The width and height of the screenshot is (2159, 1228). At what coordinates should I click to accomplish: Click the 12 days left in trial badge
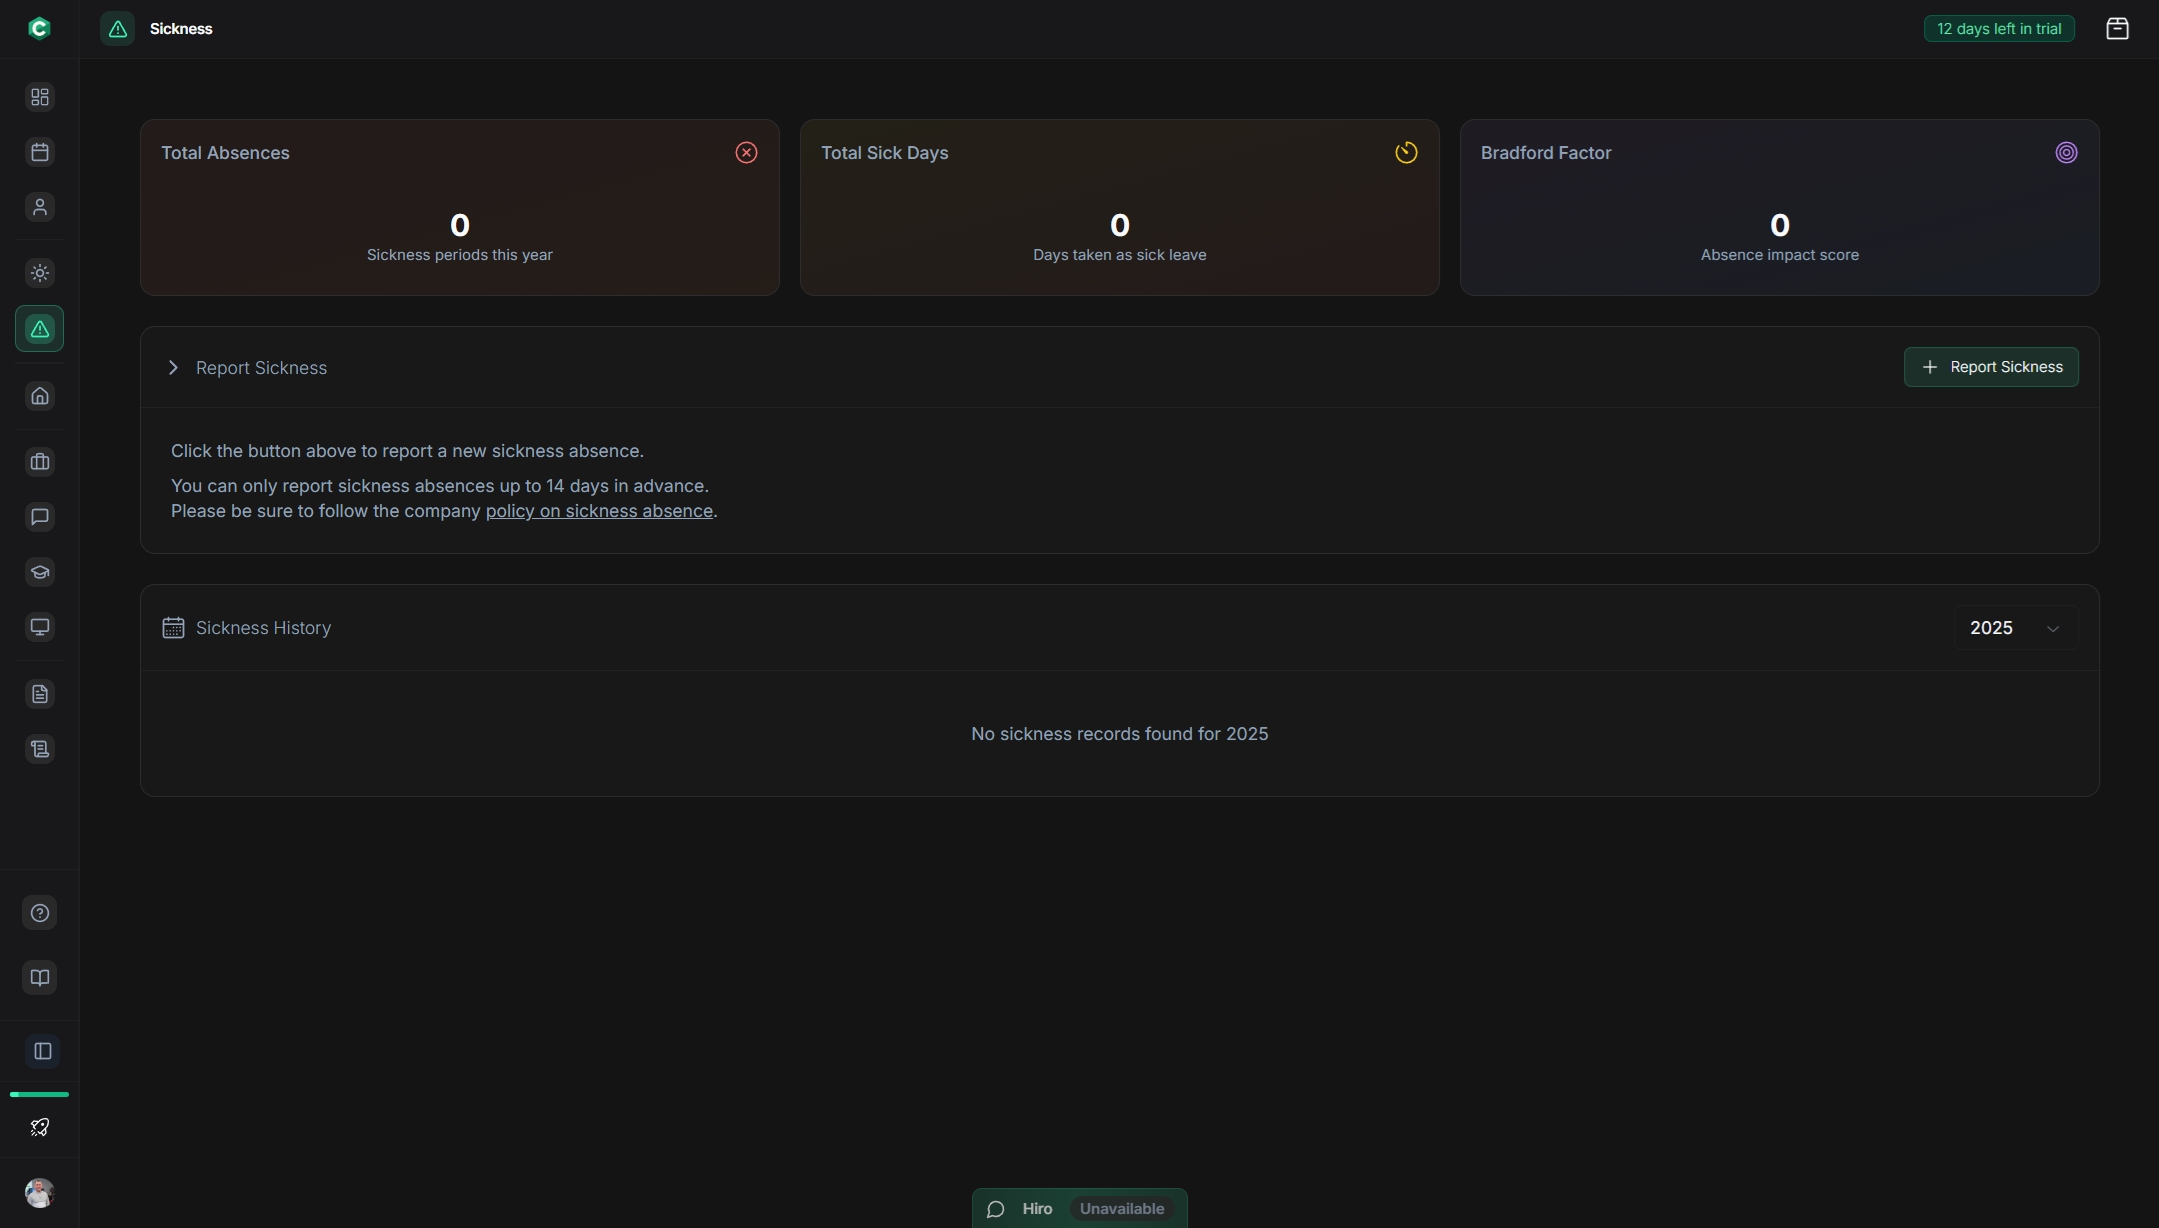[1998, 29]
